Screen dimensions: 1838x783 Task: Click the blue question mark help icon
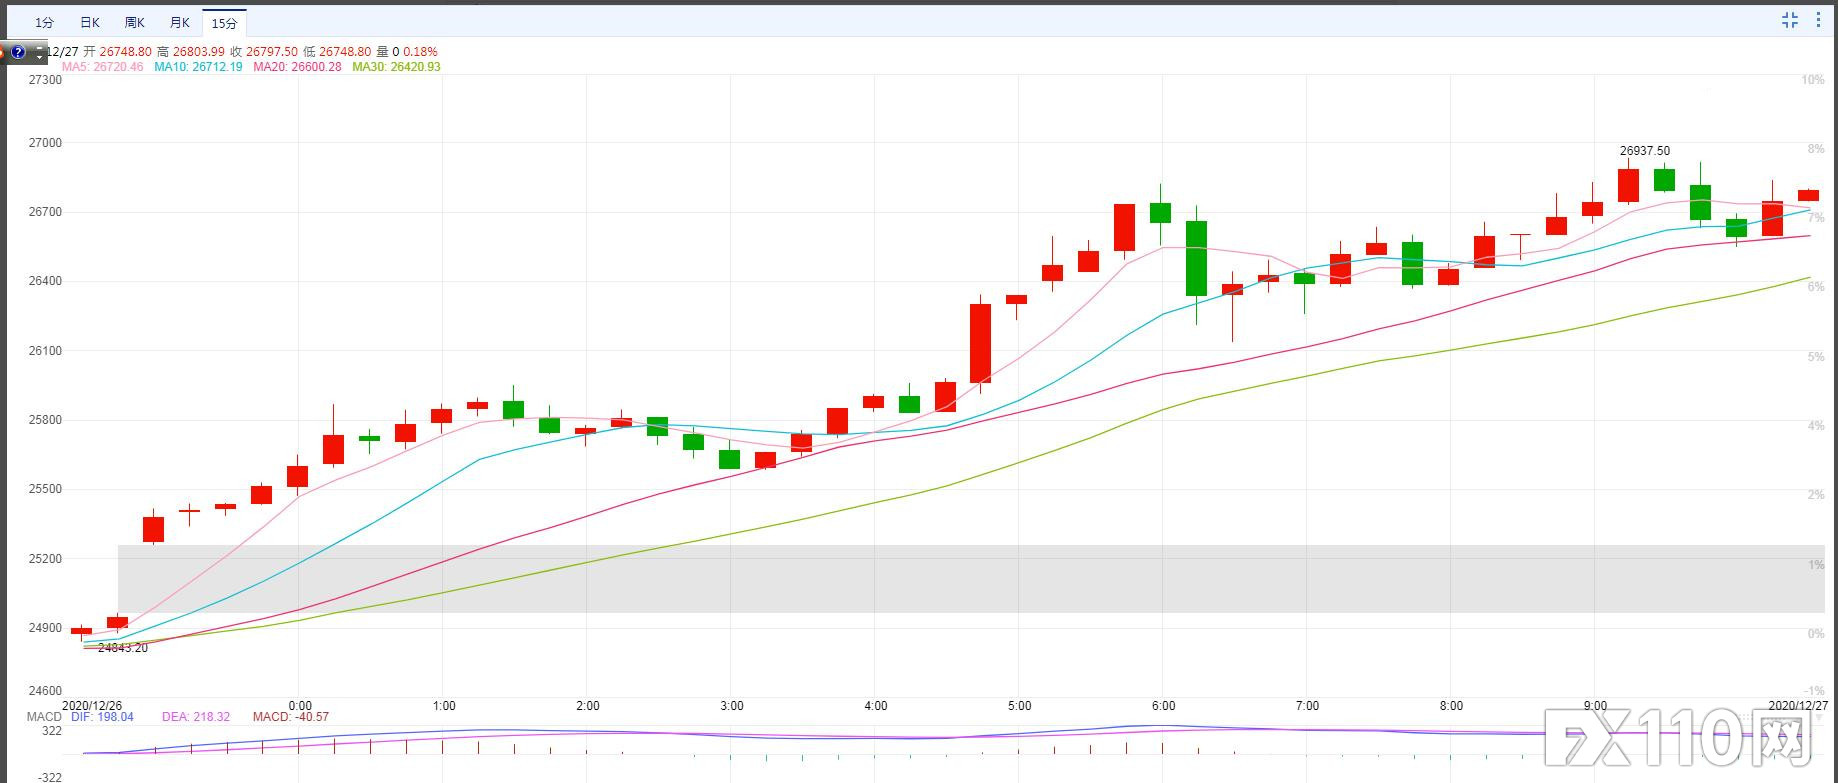coord(18,52)
